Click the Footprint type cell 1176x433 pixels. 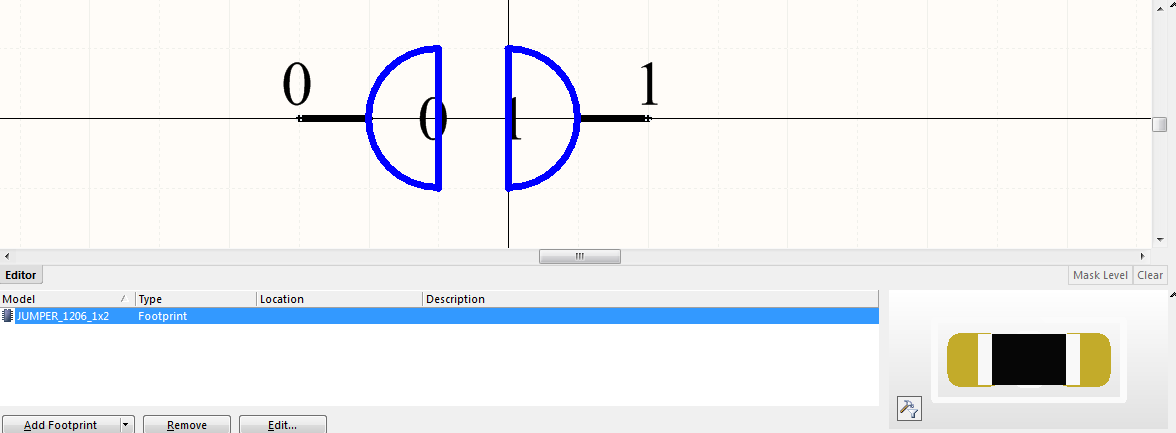(162, 316)
